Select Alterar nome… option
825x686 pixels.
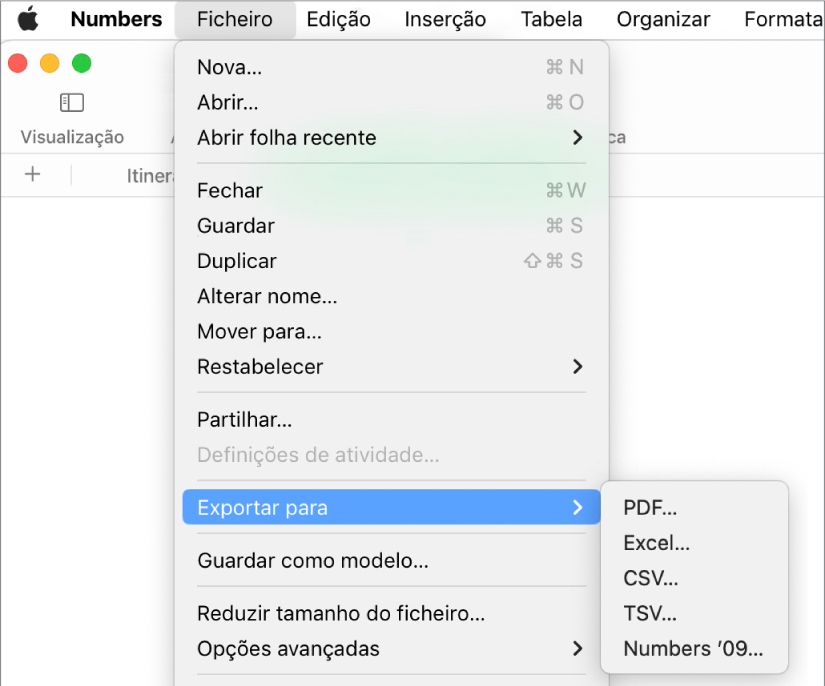coord(391,296)
